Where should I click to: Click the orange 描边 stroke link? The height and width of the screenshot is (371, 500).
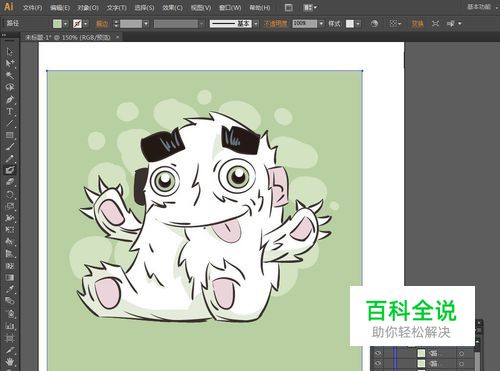pyautogui.click(x=102, y=24)
